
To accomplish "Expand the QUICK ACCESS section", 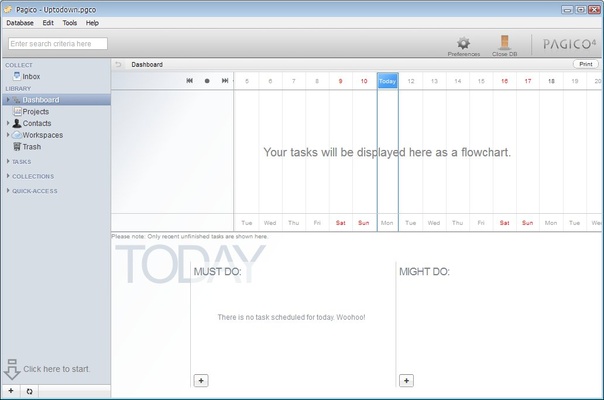I will [8, 190].
